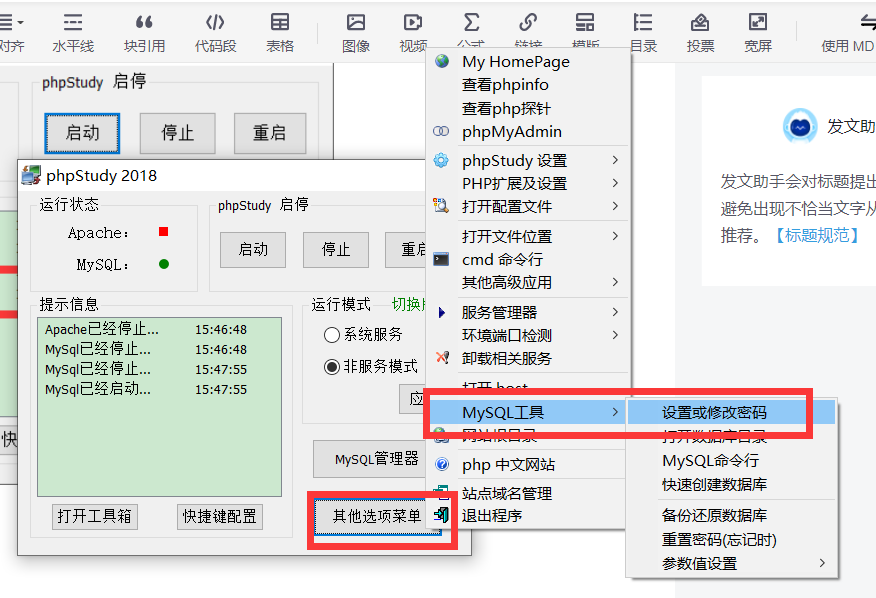Click the phpStudy 2018 title bar icon

point(31,175)
